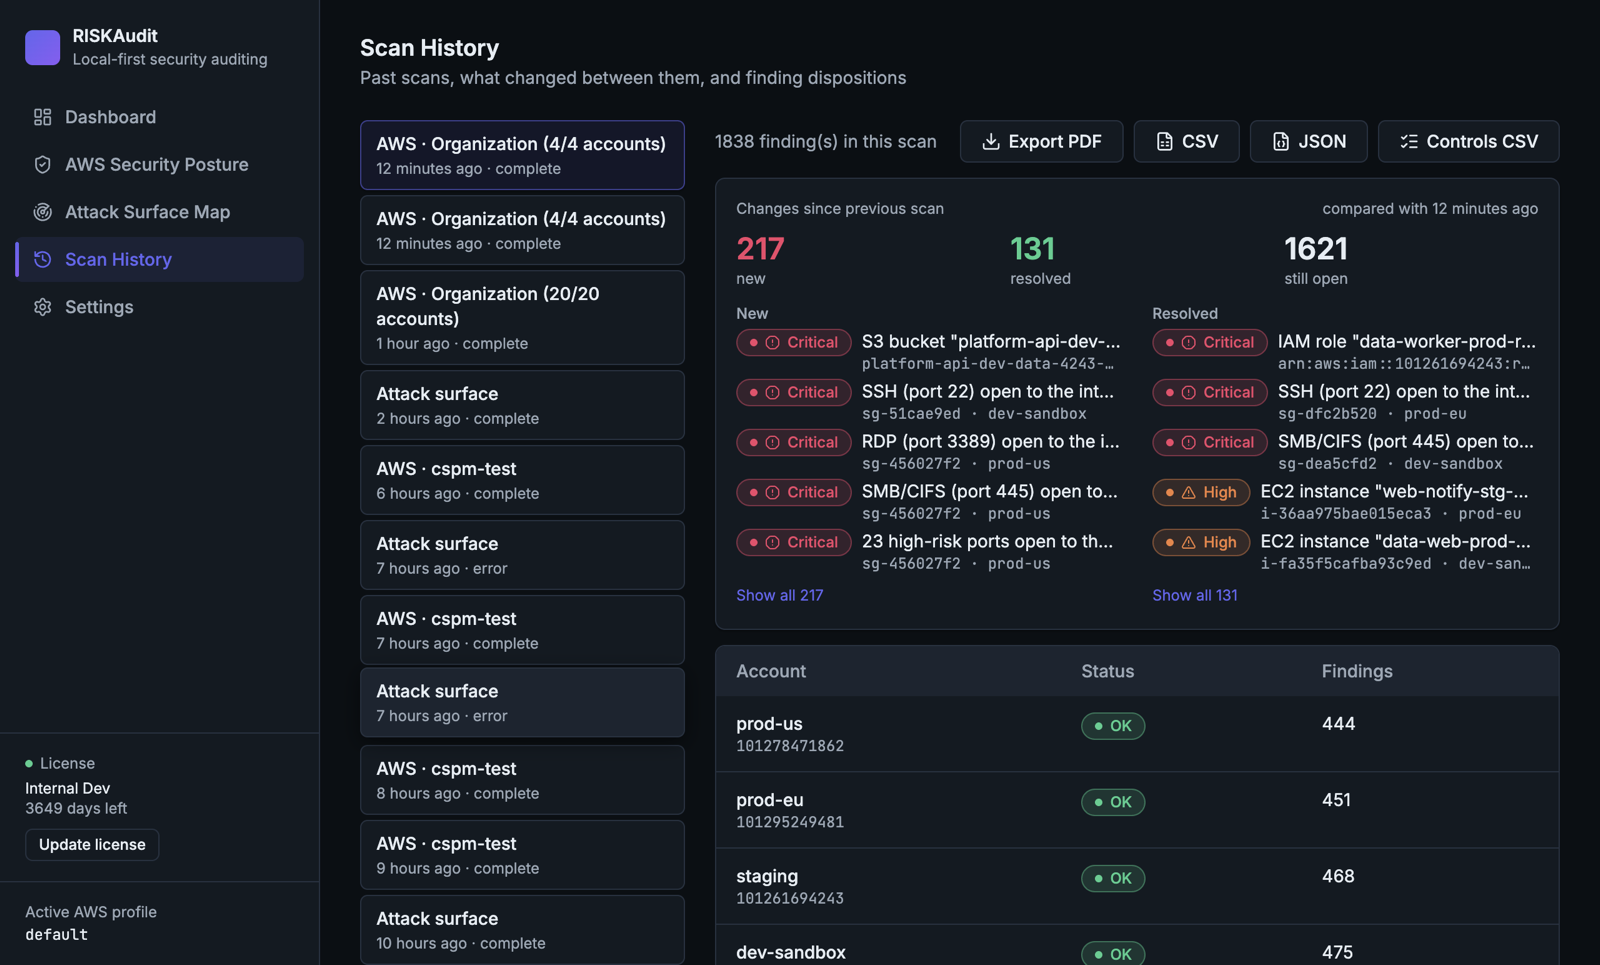Screen dimensions: 1600x965
Task: Show all 217 new findings
Action: click(x=780, y=595)
